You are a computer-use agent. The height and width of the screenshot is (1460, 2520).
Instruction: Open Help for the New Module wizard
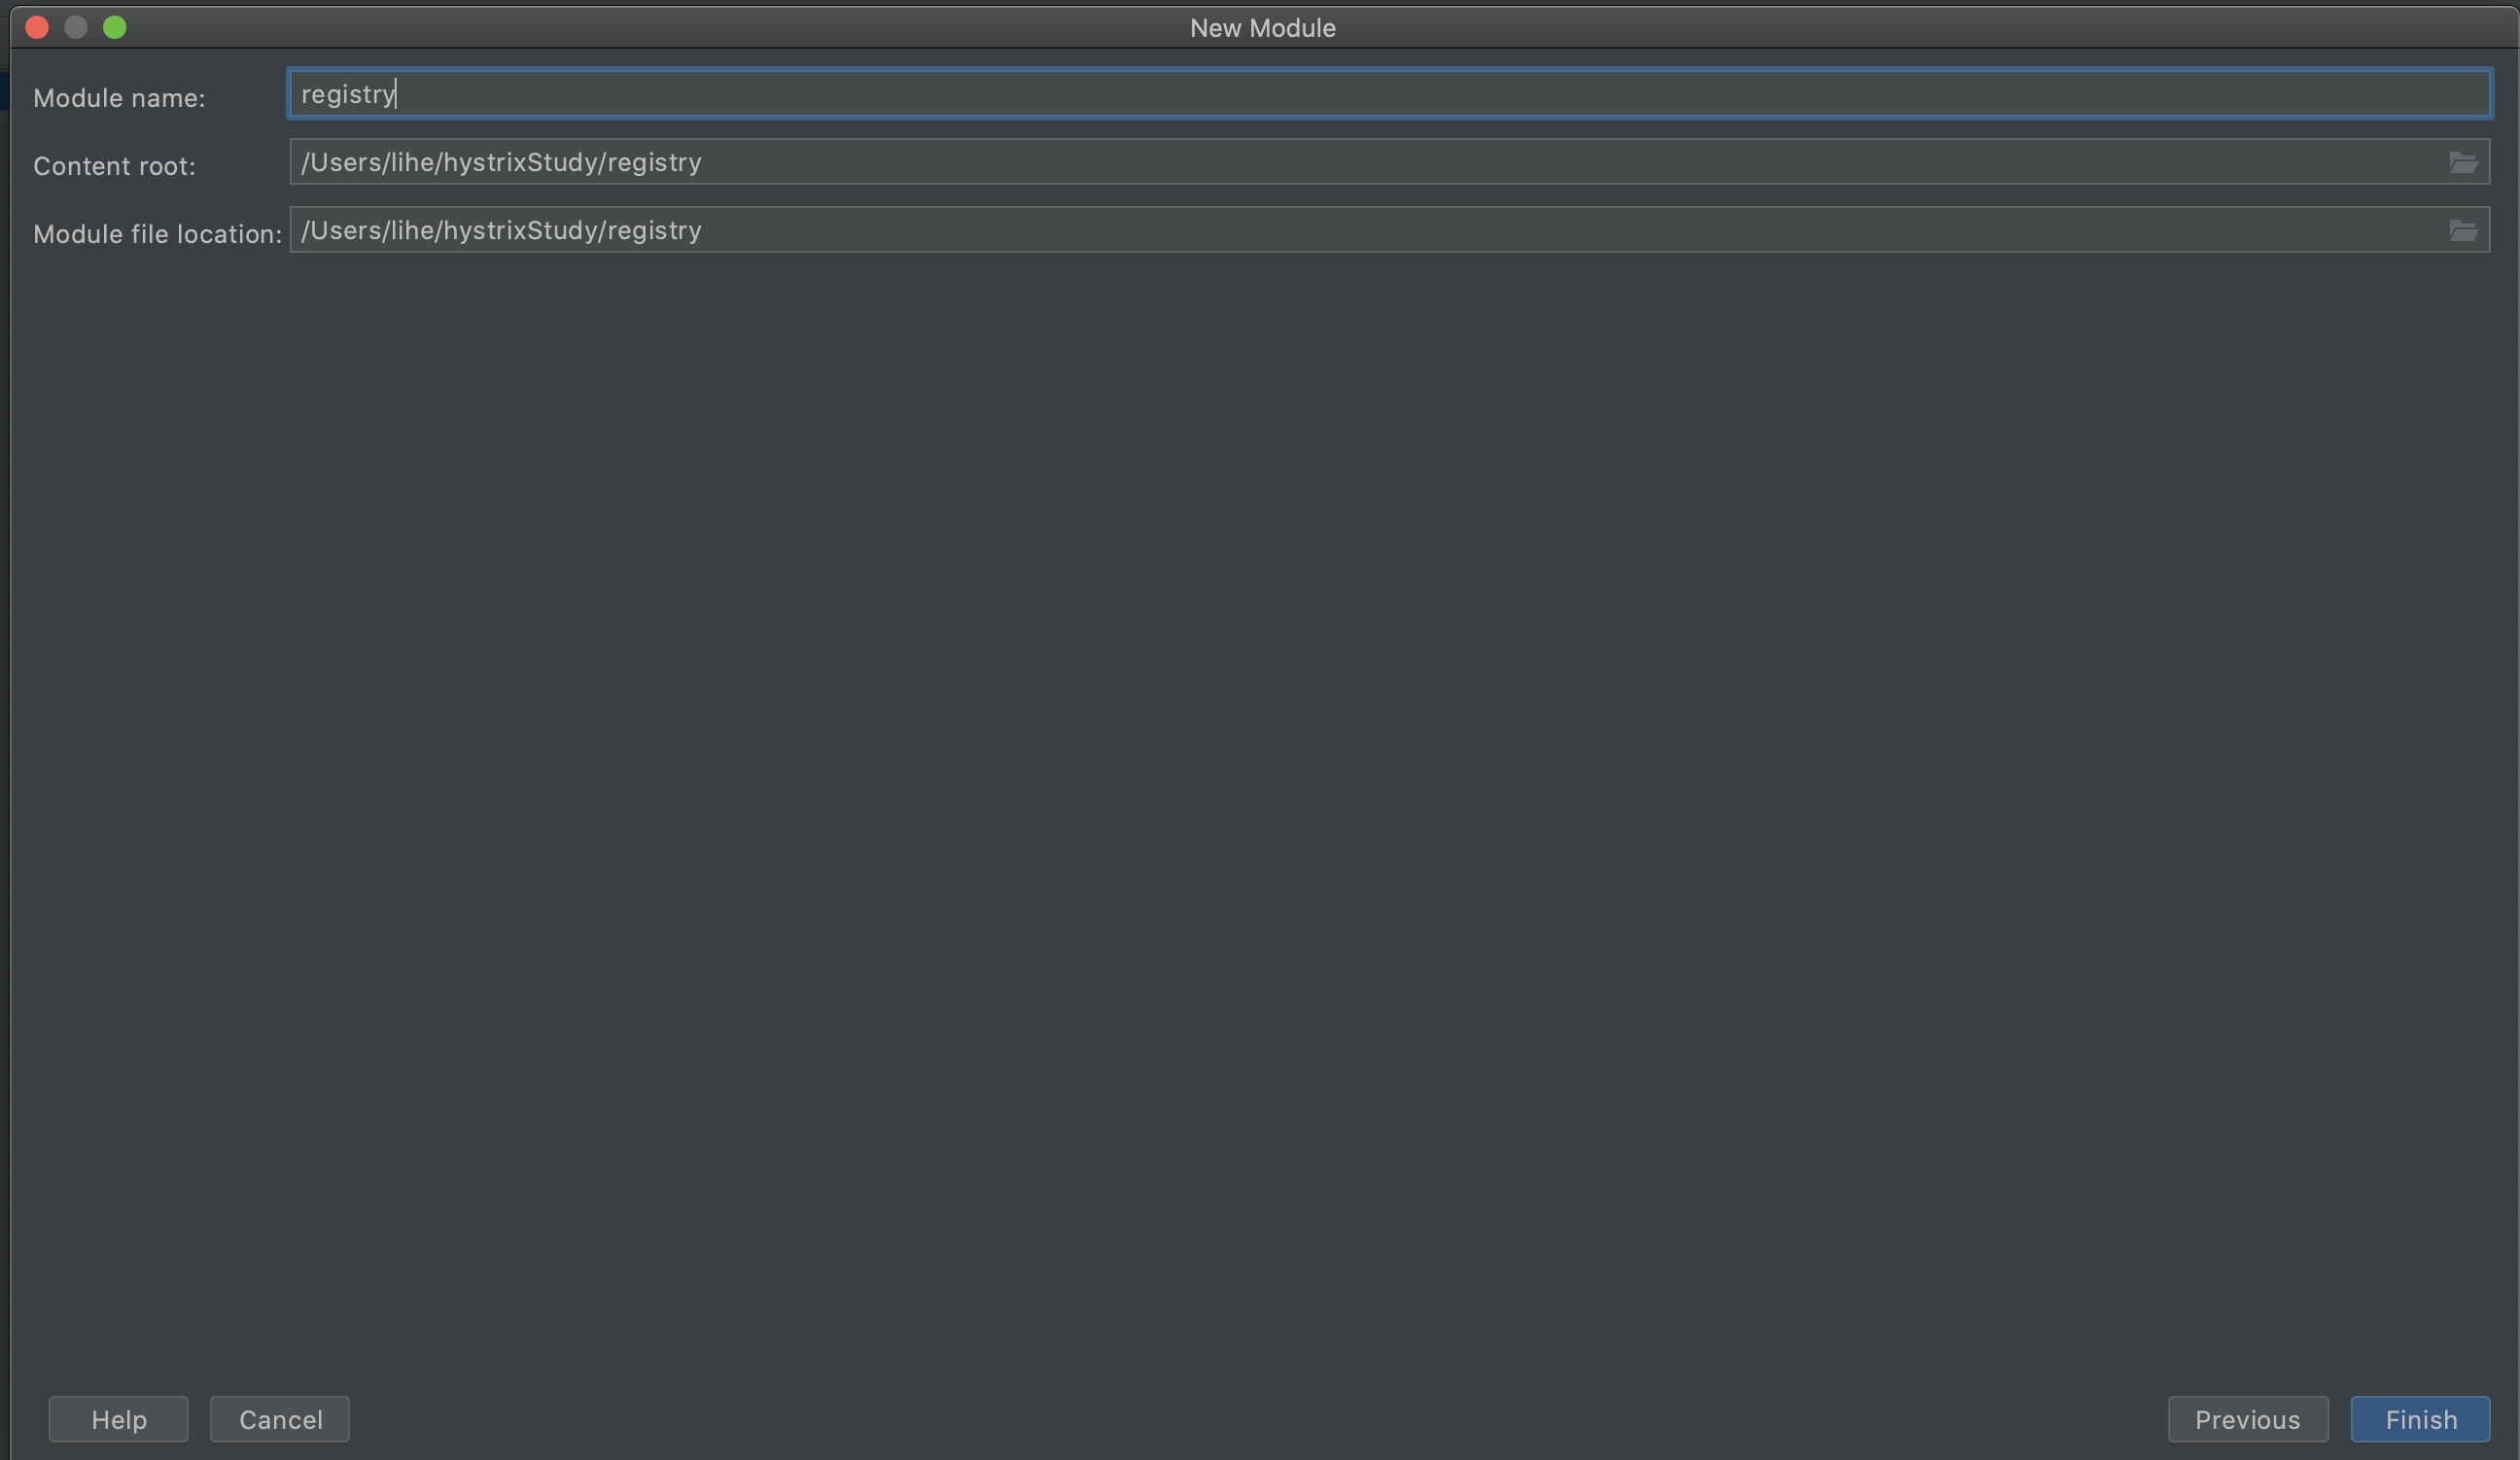click(x=118, y=1419)
